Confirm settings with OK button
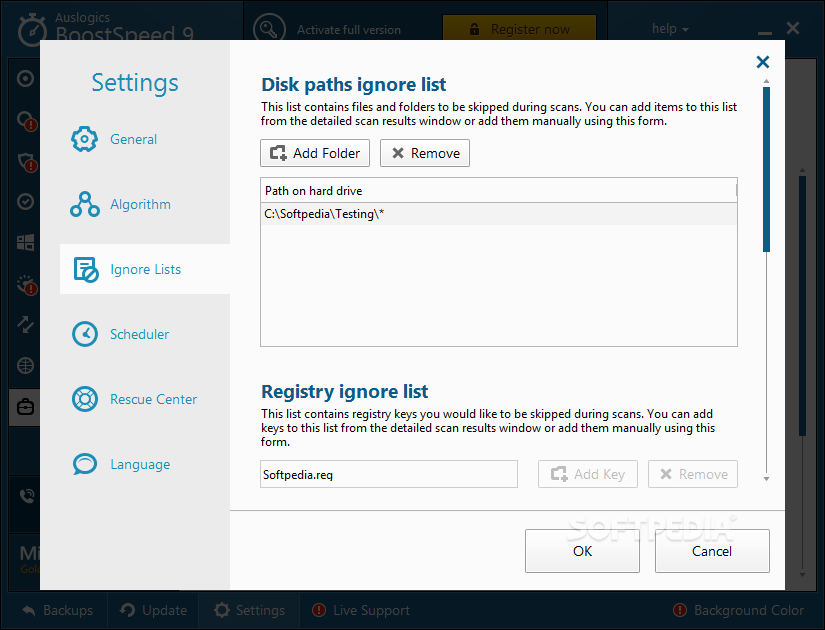825x630 pixels. click(582, 551)
